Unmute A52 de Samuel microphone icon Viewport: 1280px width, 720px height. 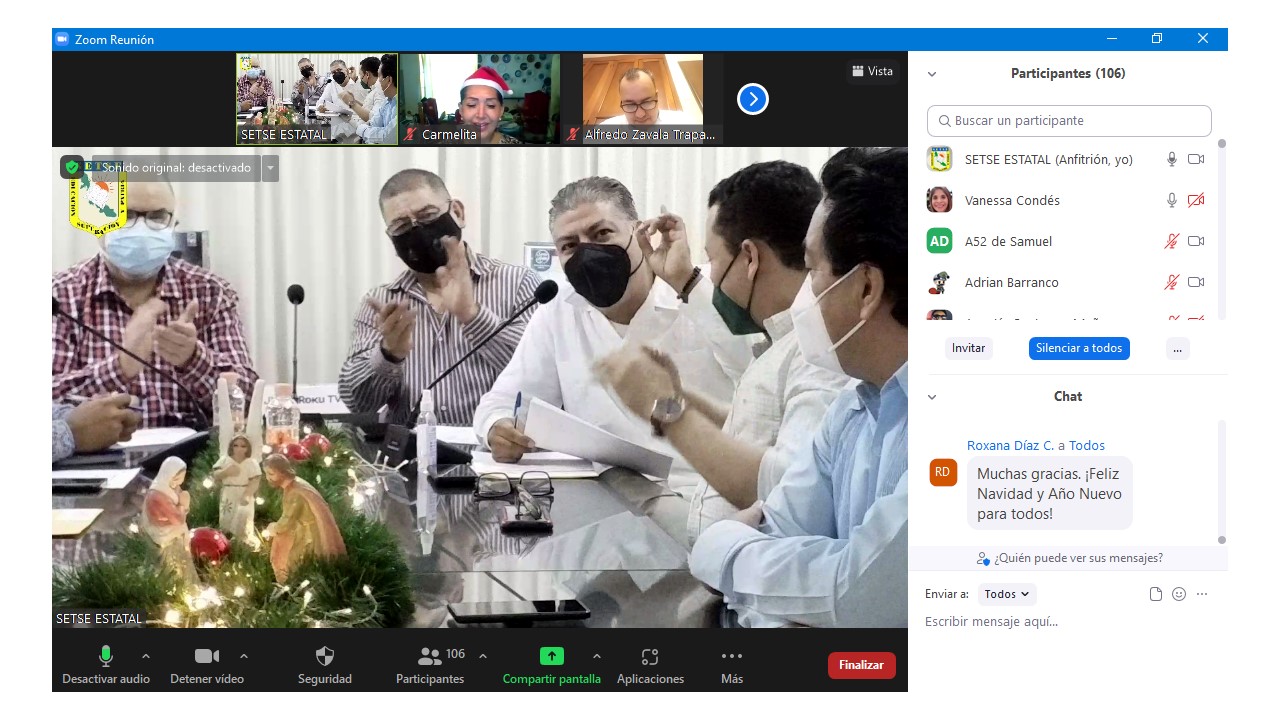[1172, 241]
